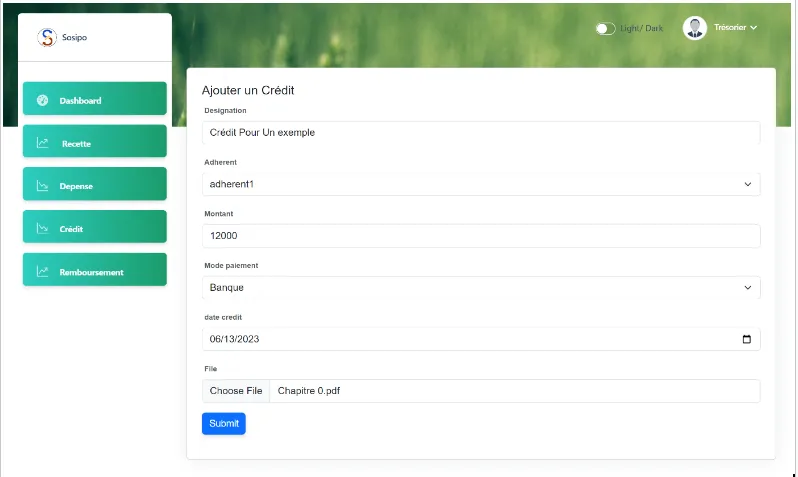Click the Adherent field label
The width and height of the screenshot is (798, 477).
click(220, 162)
